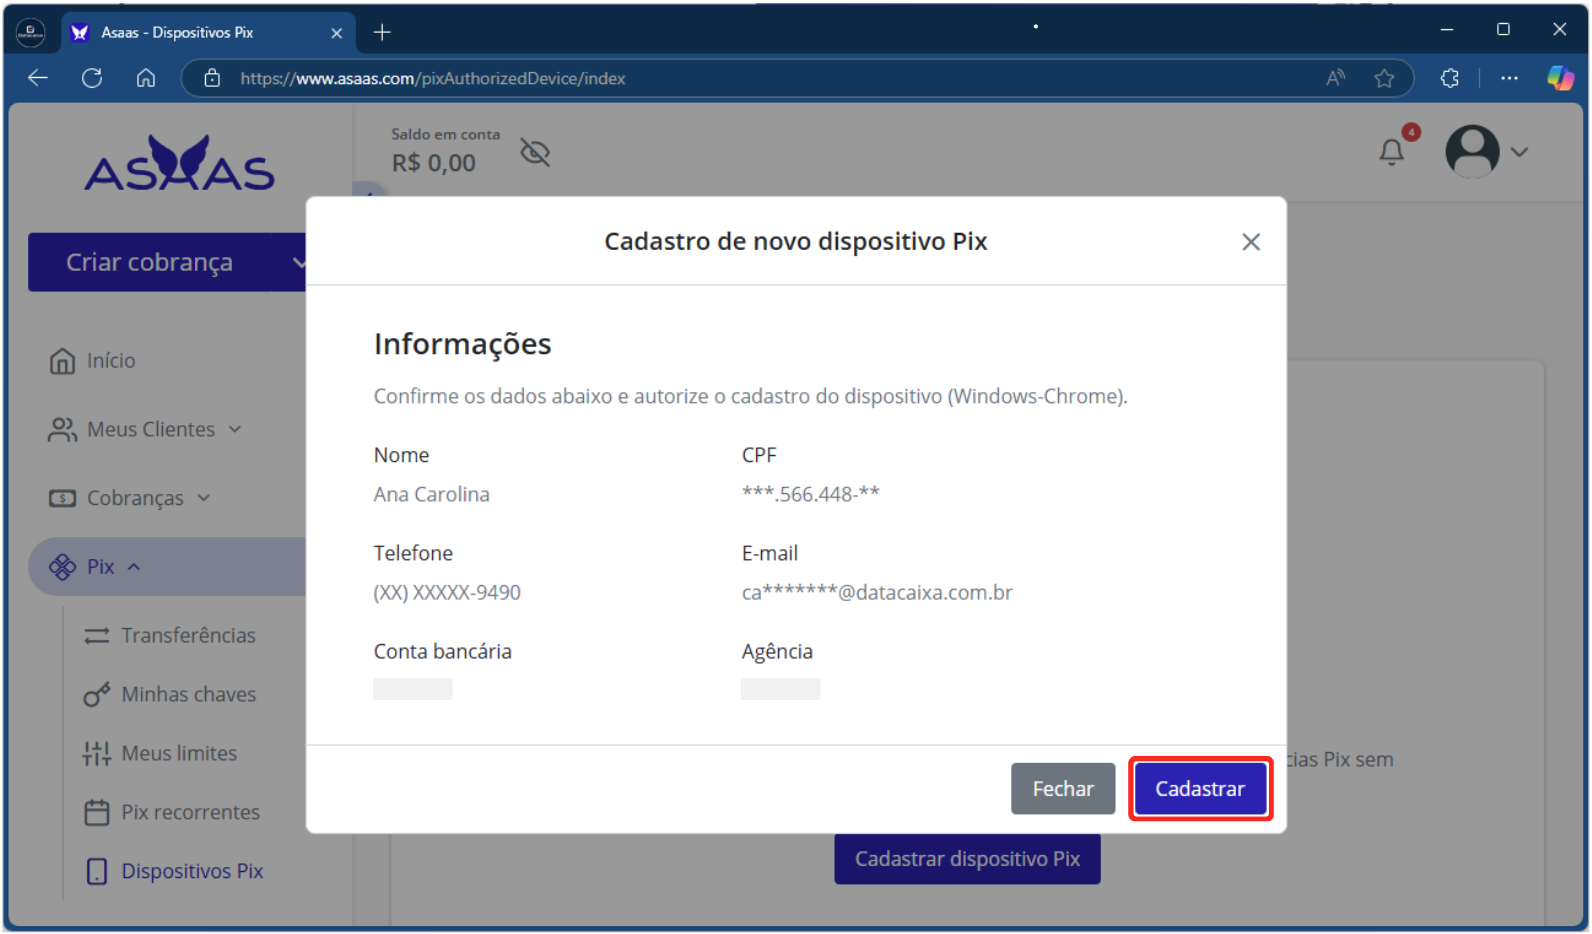Click the browser home icon

click(146, 78)
